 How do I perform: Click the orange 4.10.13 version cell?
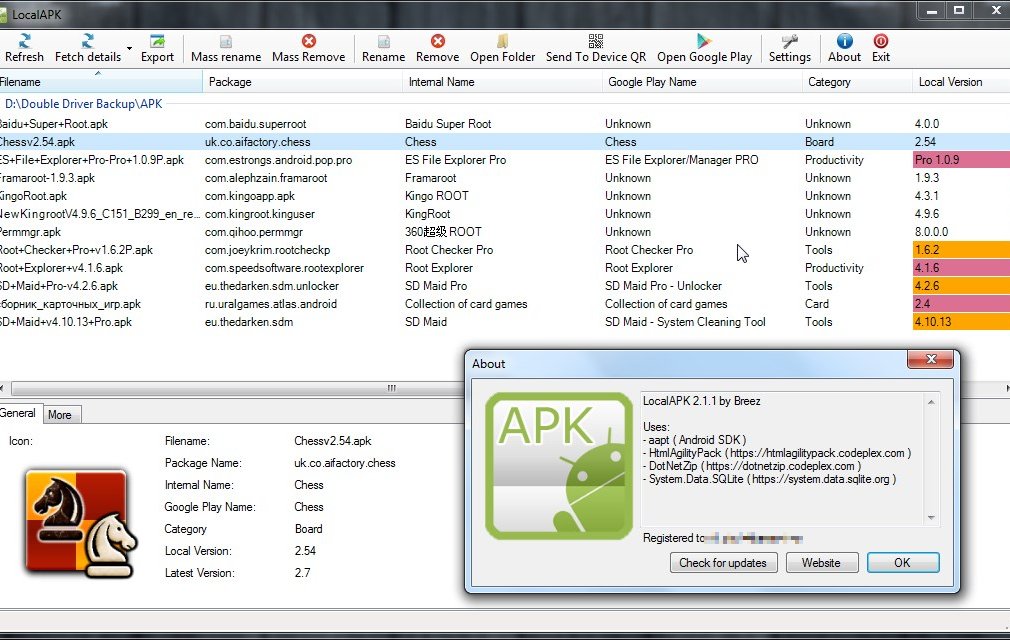coord(961,322)
